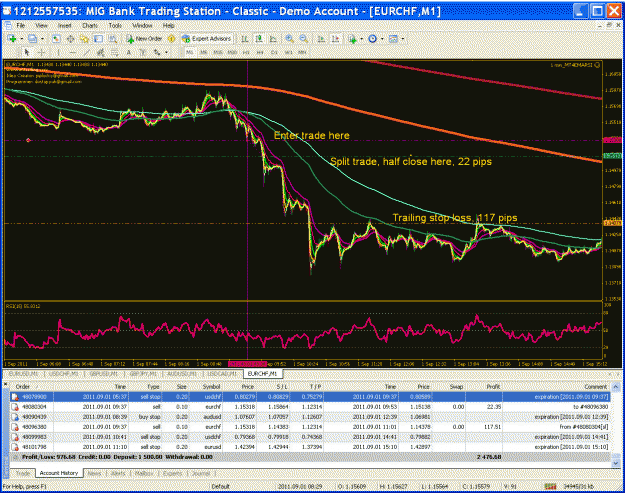Viewport: 625px width, 493px height.
Task: Expand the Arrows tool dropdown
Action: 166,52
